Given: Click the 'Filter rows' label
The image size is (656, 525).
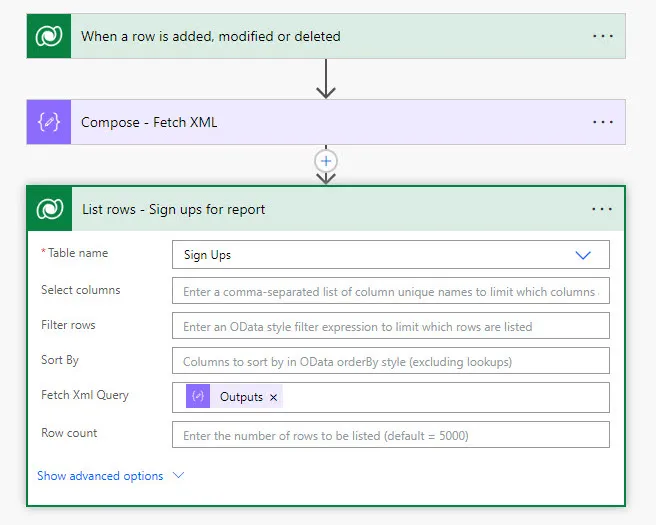Looking at the screenshot, I should pos(68,325).
